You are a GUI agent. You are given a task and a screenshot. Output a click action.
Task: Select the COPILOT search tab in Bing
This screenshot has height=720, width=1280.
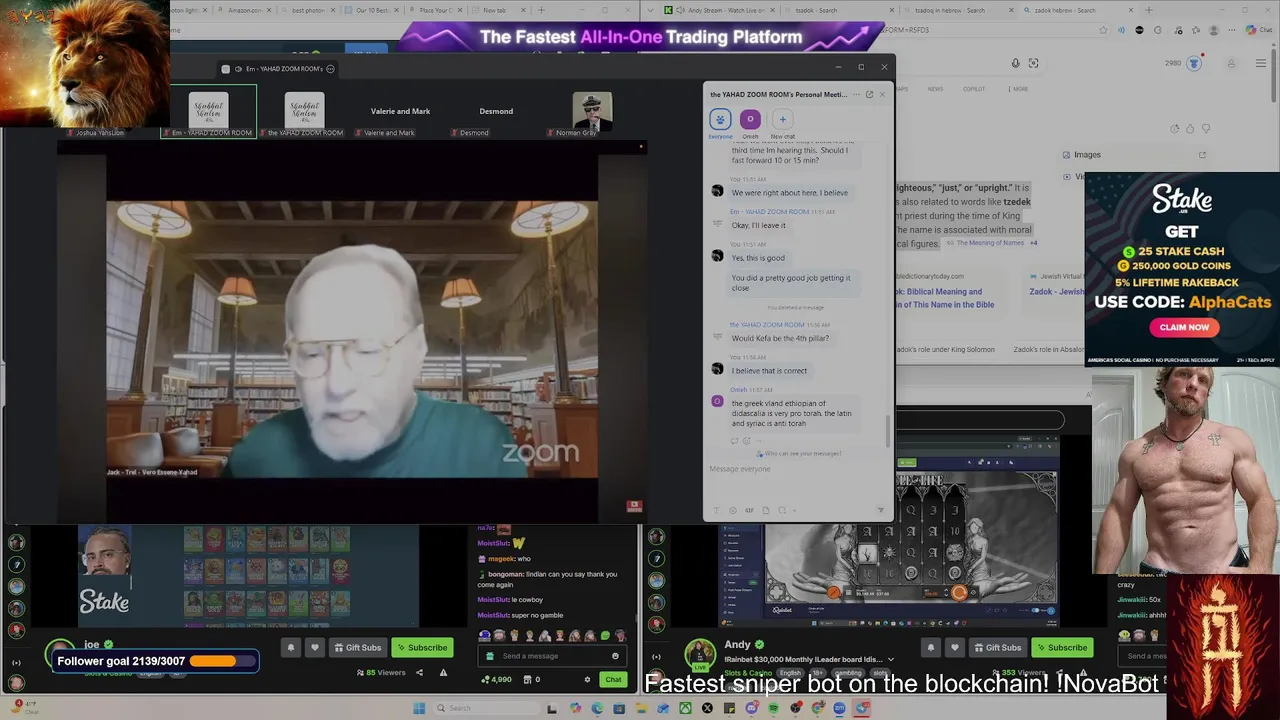point(974,89)
